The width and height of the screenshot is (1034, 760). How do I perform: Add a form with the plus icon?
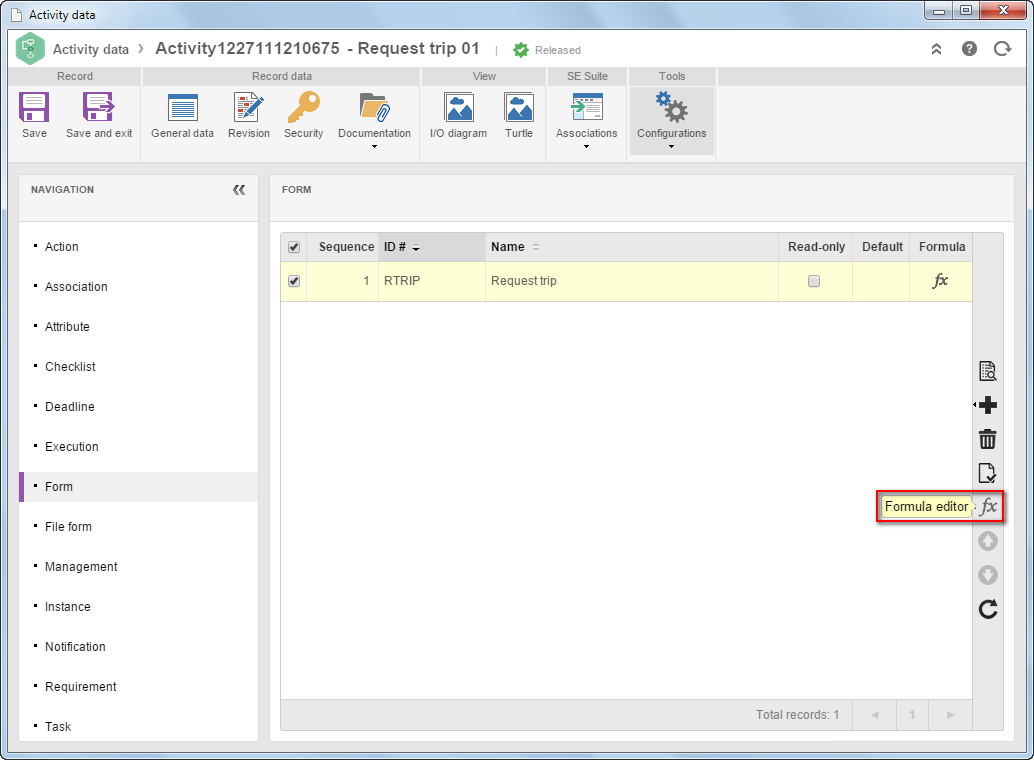tap(987, 405)
